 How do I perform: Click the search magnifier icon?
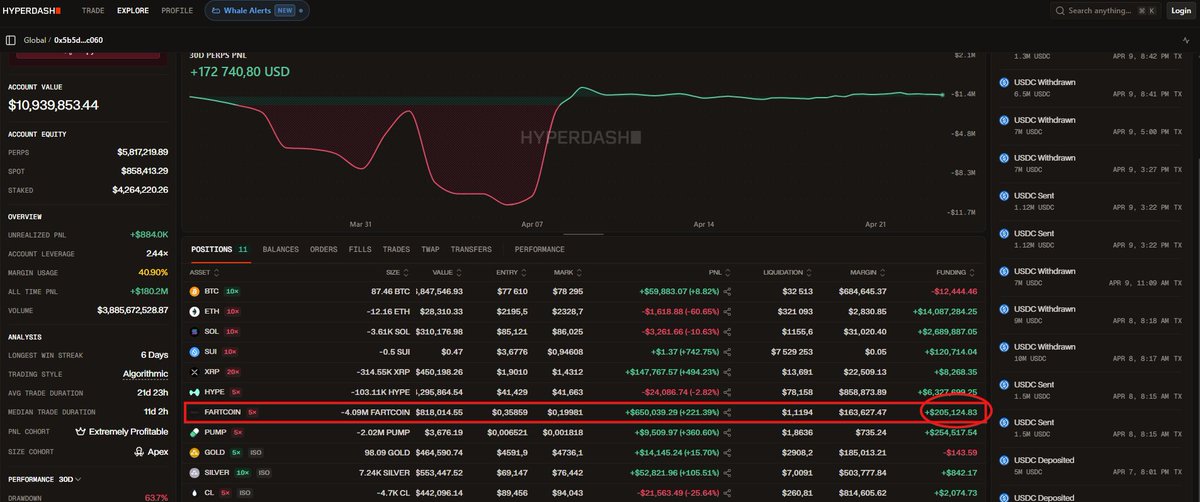[x=1060, y=11]
